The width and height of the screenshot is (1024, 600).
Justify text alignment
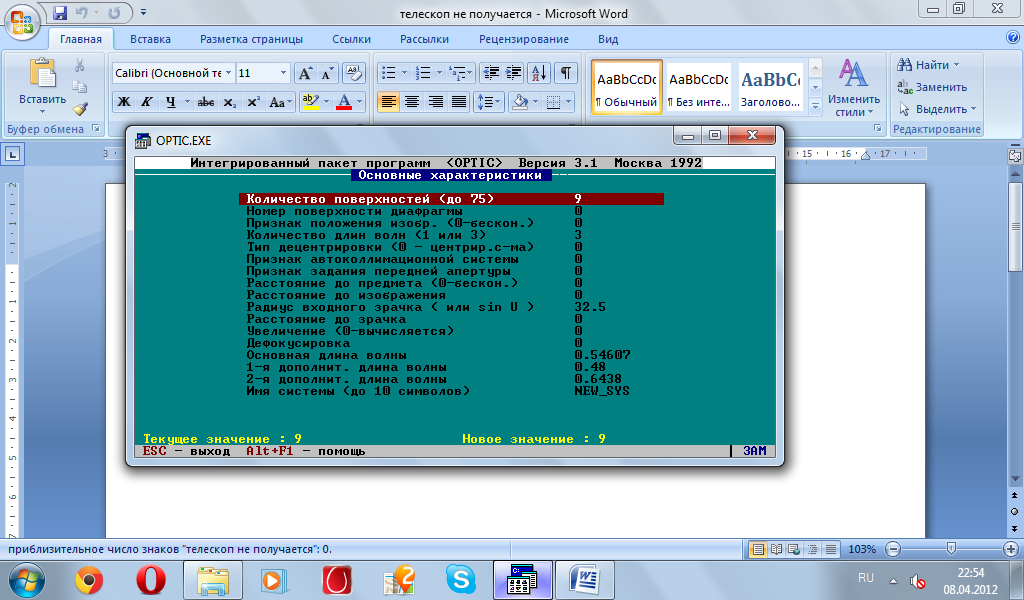pos(459,102)
